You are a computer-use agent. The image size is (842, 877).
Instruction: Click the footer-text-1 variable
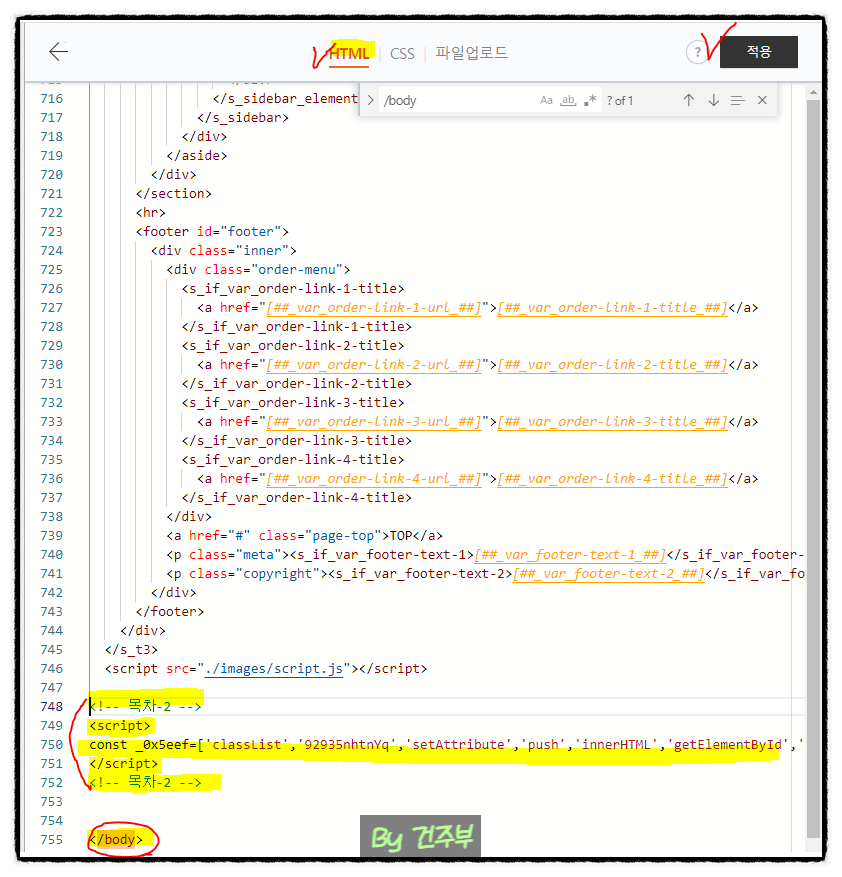point(570,555)
